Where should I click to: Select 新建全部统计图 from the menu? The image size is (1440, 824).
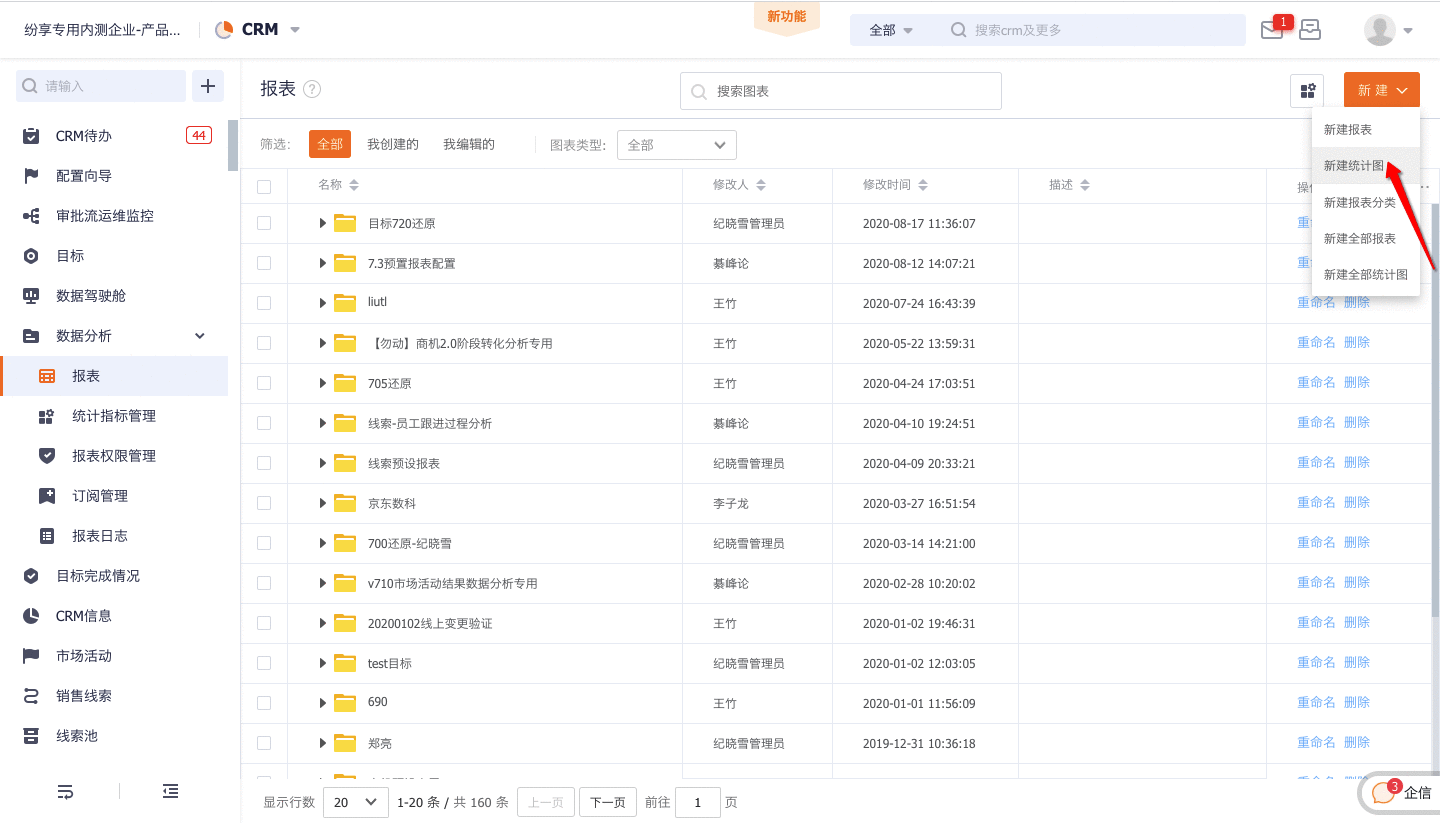click(x=1366, y=274)
